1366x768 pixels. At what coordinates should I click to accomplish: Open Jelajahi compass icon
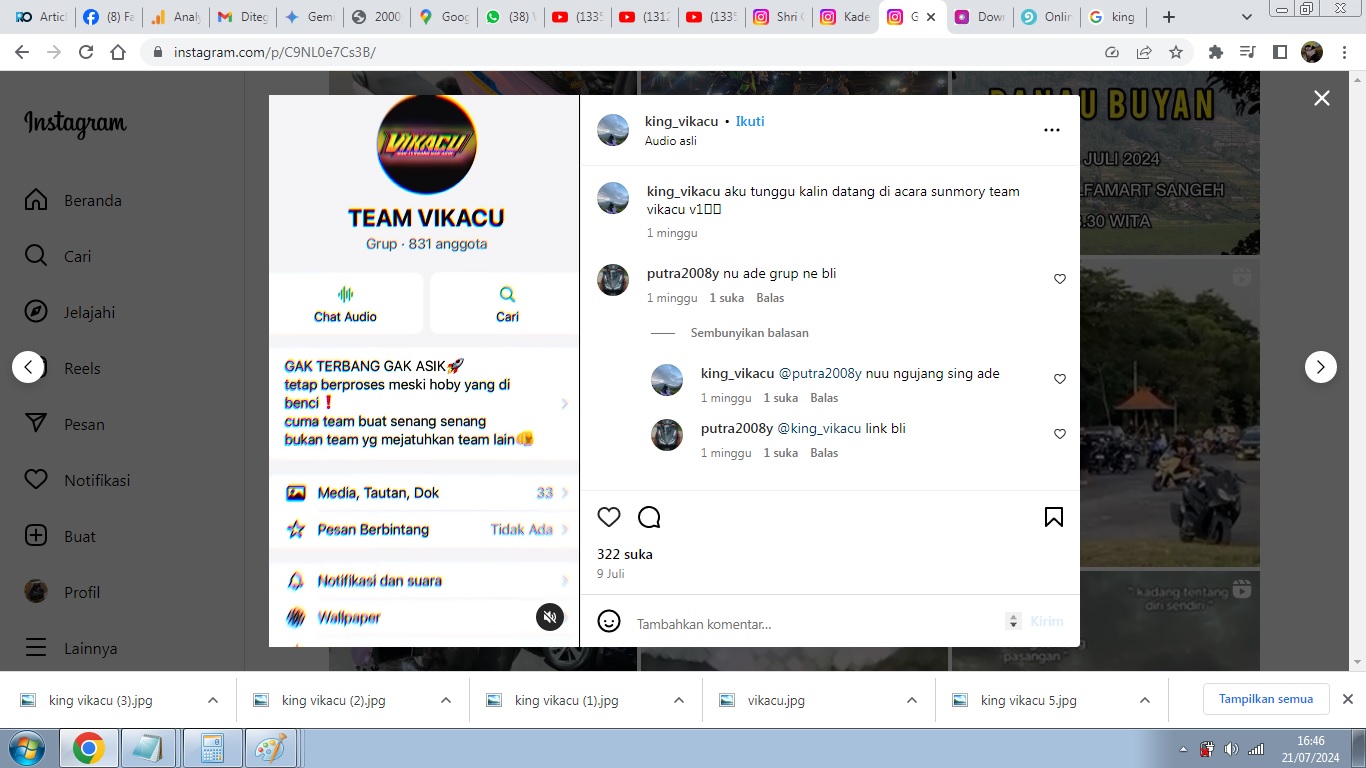coord(36,312)
